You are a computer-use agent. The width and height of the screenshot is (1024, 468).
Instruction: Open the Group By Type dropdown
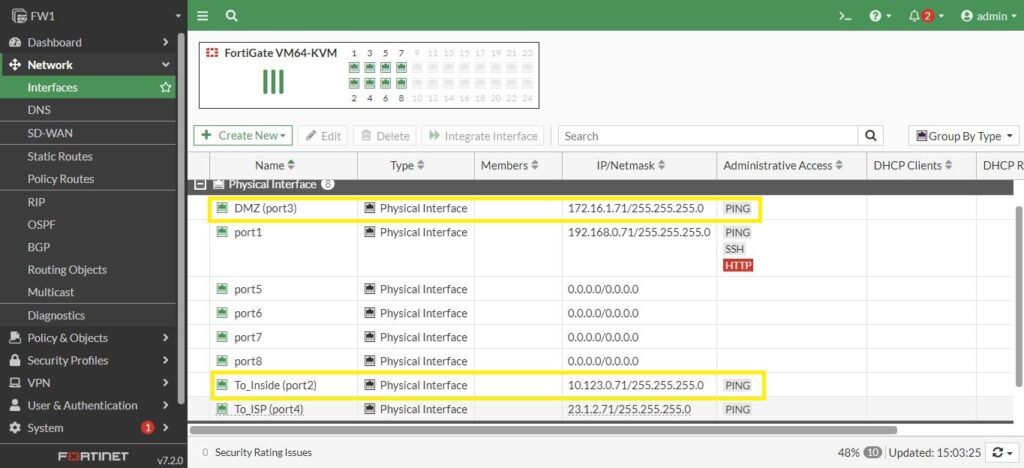(x=963, y=136)
